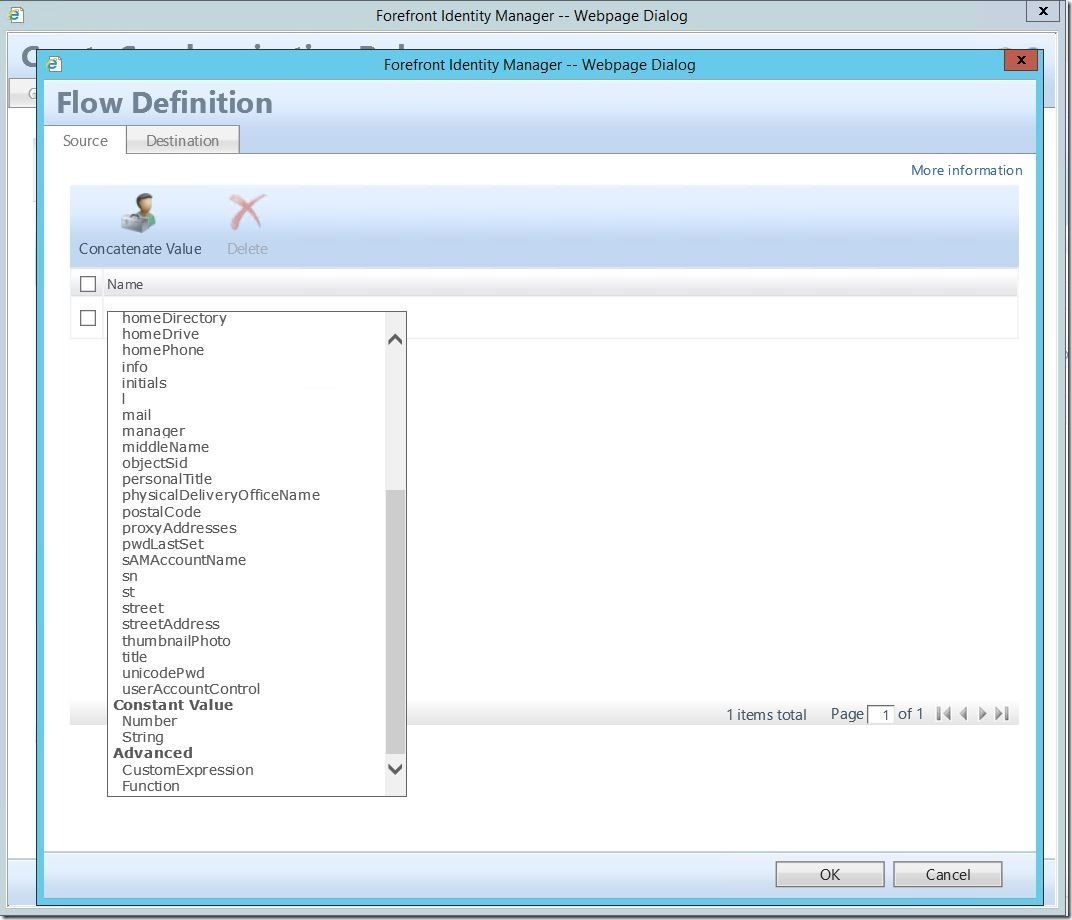Image resolution: width=1072 pixels, height=920 pixels.
Task: Select physicalDeliveryOfficeName attribute
Action: tap(221, 495)
